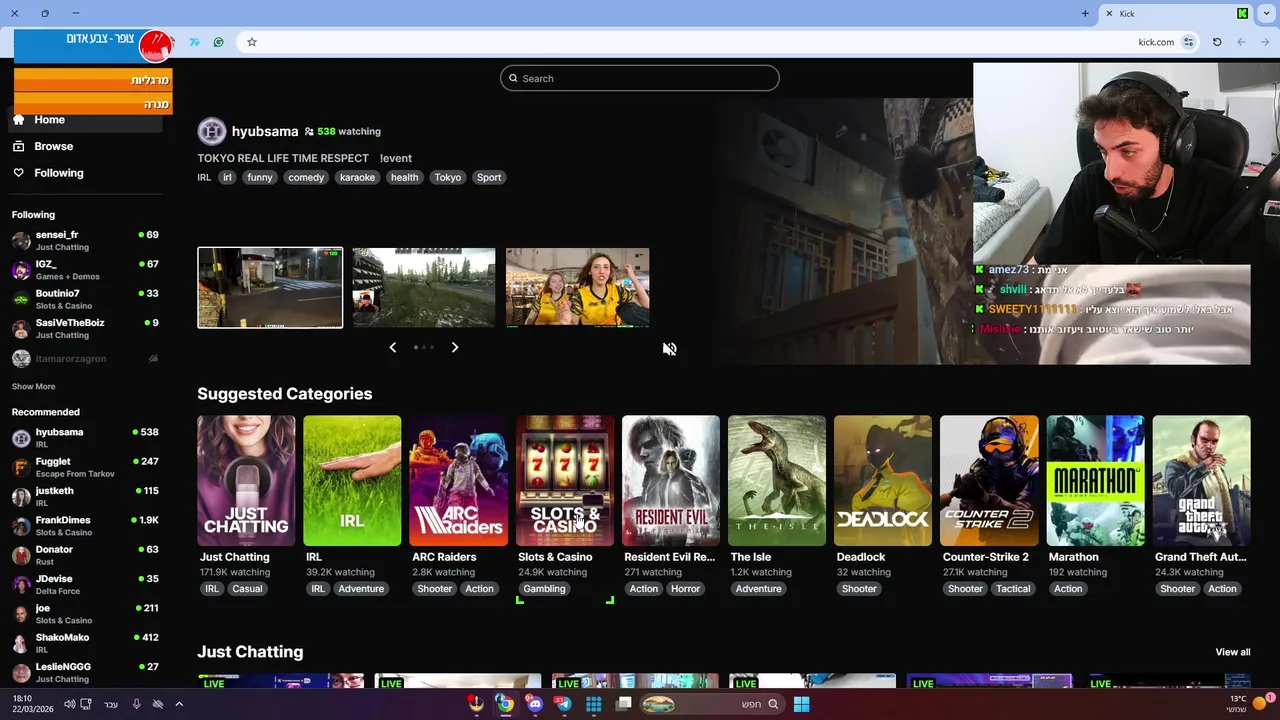1280x720 pixels.
Task: Click joe in Recommended list
Action: pyautogui.click(x=86, y=614)
